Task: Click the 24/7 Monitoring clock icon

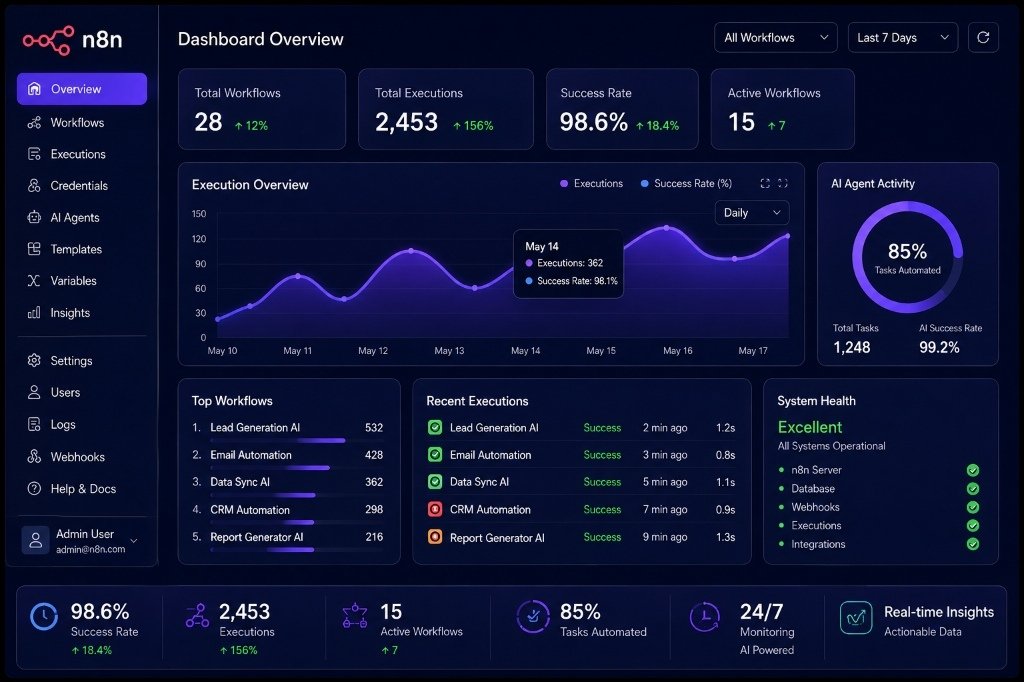Action: click(705, 617)
